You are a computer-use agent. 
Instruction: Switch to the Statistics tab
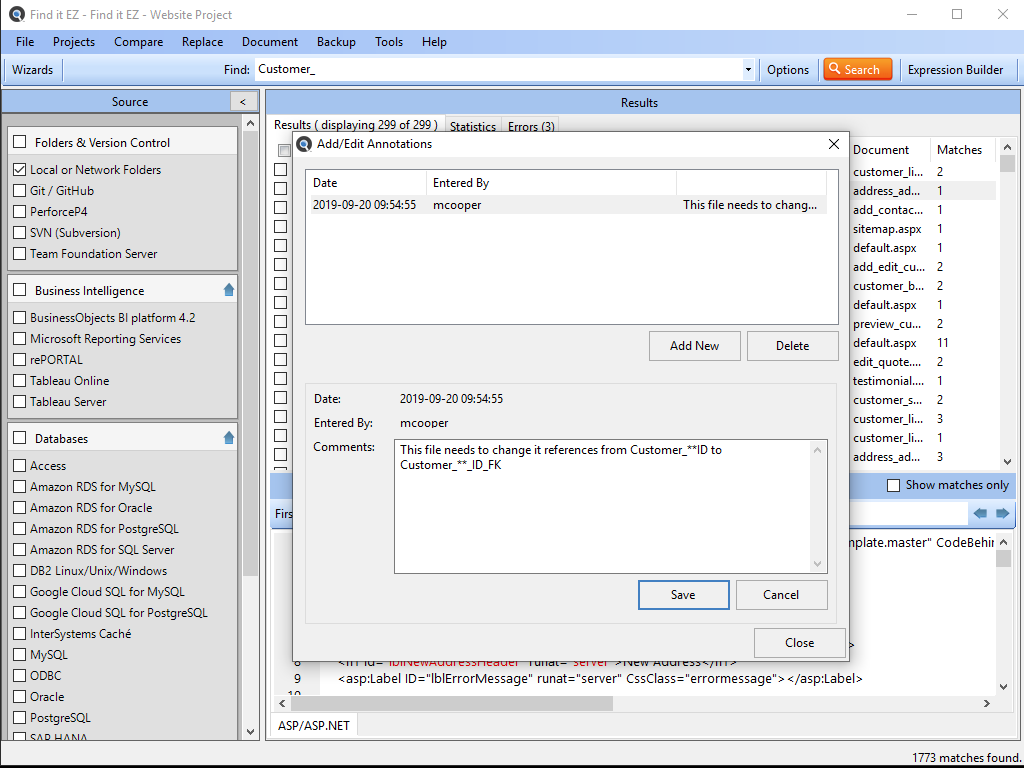[472, 127]
